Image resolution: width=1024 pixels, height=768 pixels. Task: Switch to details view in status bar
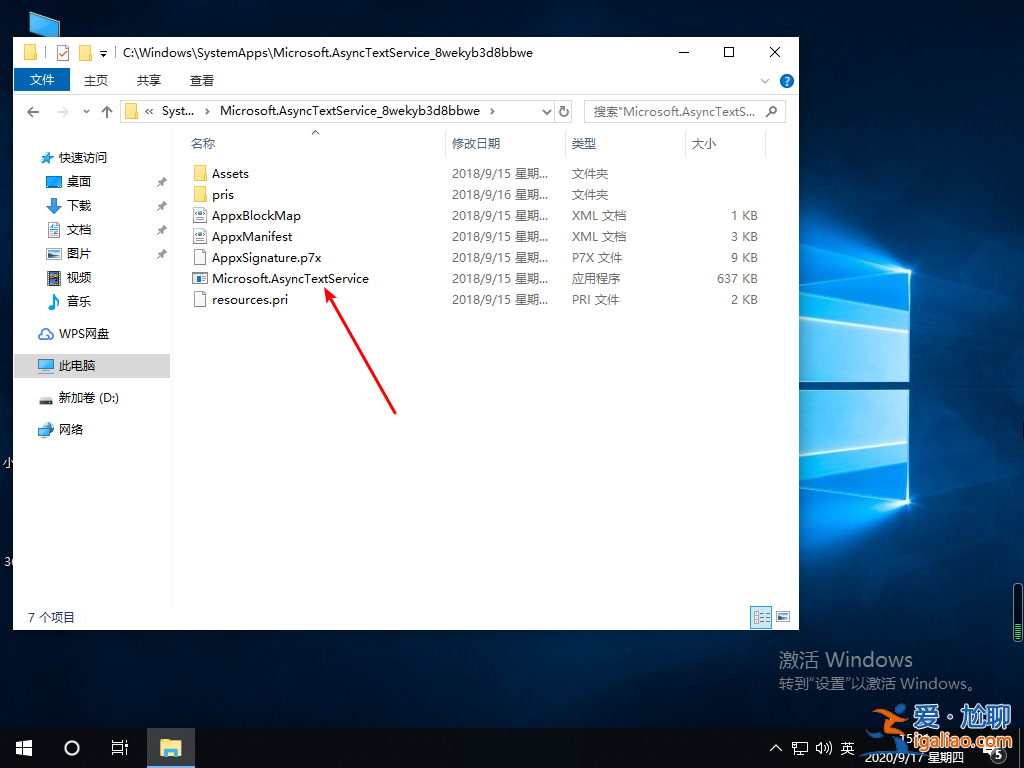coord(761,617)
